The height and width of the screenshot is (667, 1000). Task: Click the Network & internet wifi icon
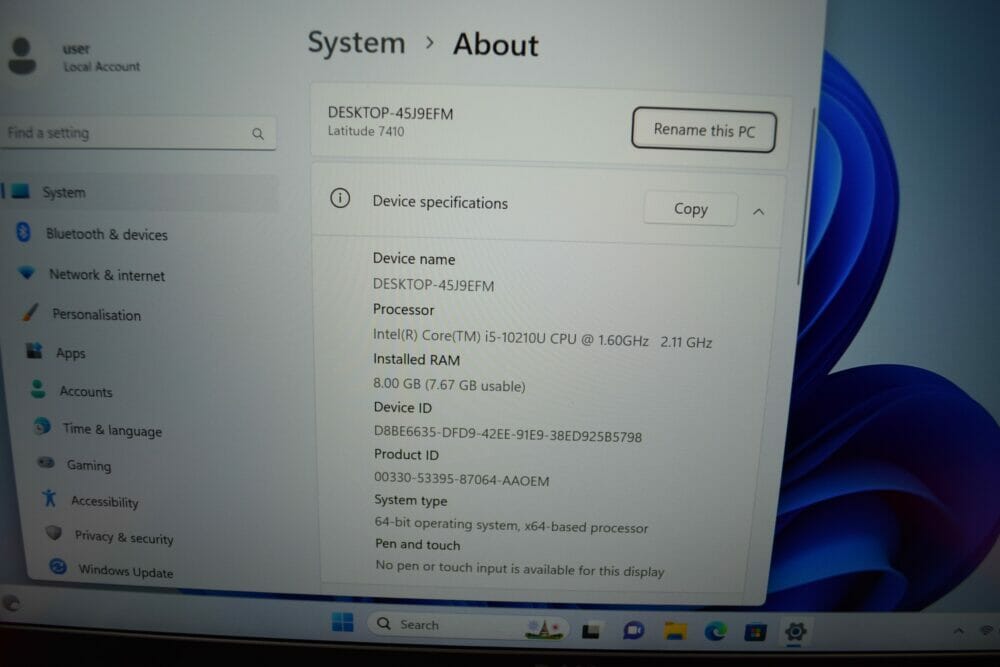27,273
